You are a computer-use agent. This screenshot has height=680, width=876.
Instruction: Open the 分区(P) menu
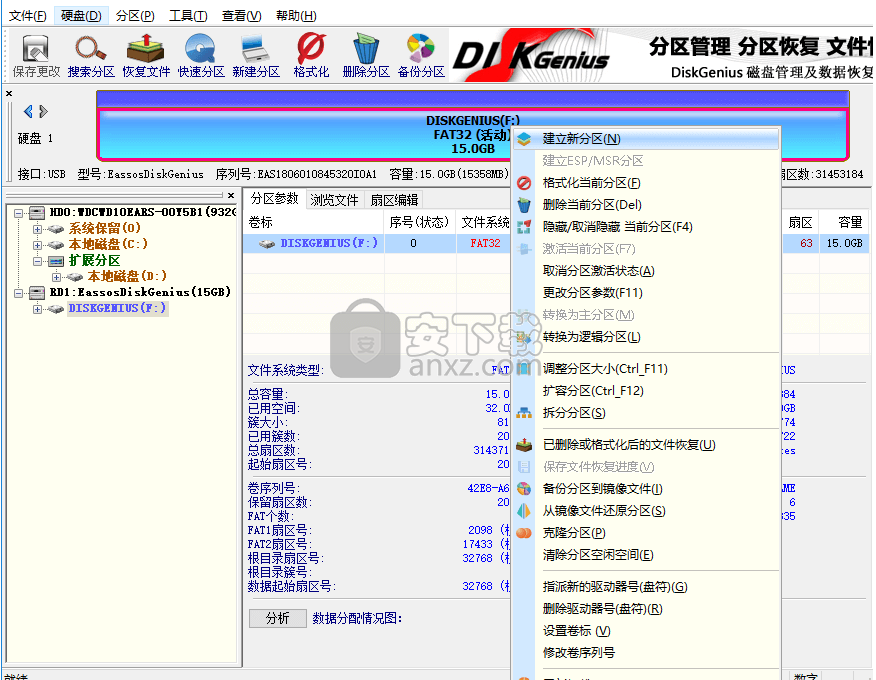pyautogui.click(x=135, y=16)
